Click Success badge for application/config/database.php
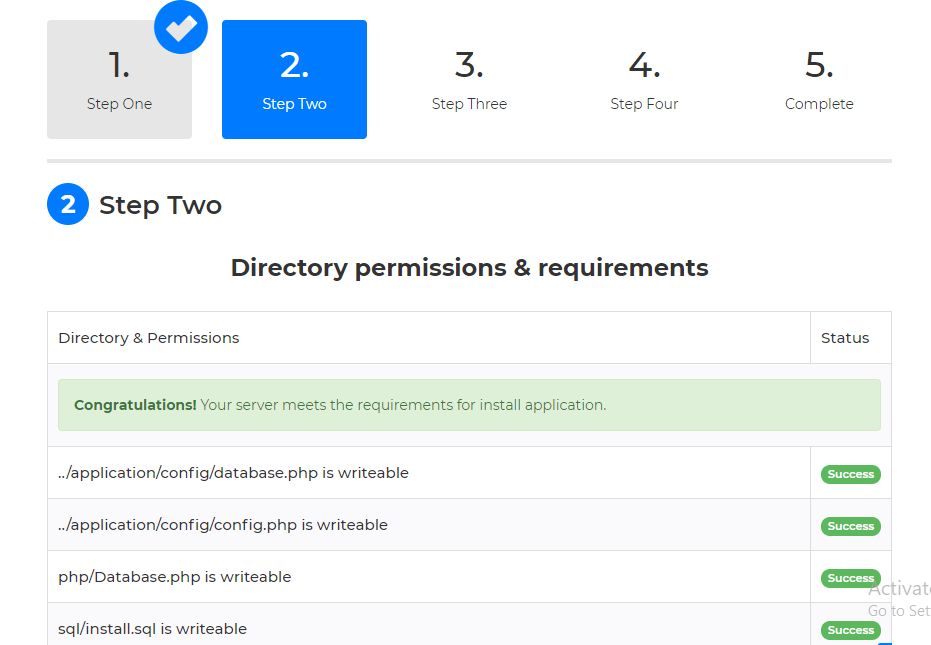The image size is (931, 645). [850, 474]
